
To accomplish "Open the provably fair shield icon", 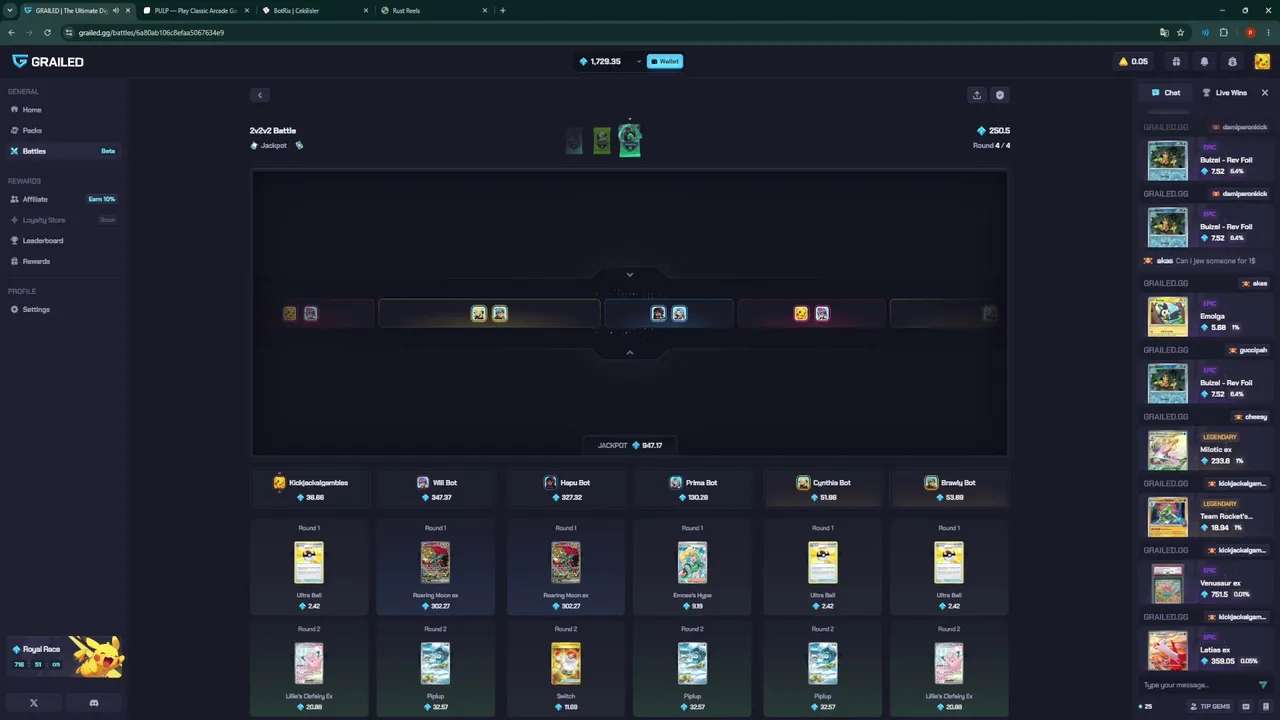I will 1000,95.
